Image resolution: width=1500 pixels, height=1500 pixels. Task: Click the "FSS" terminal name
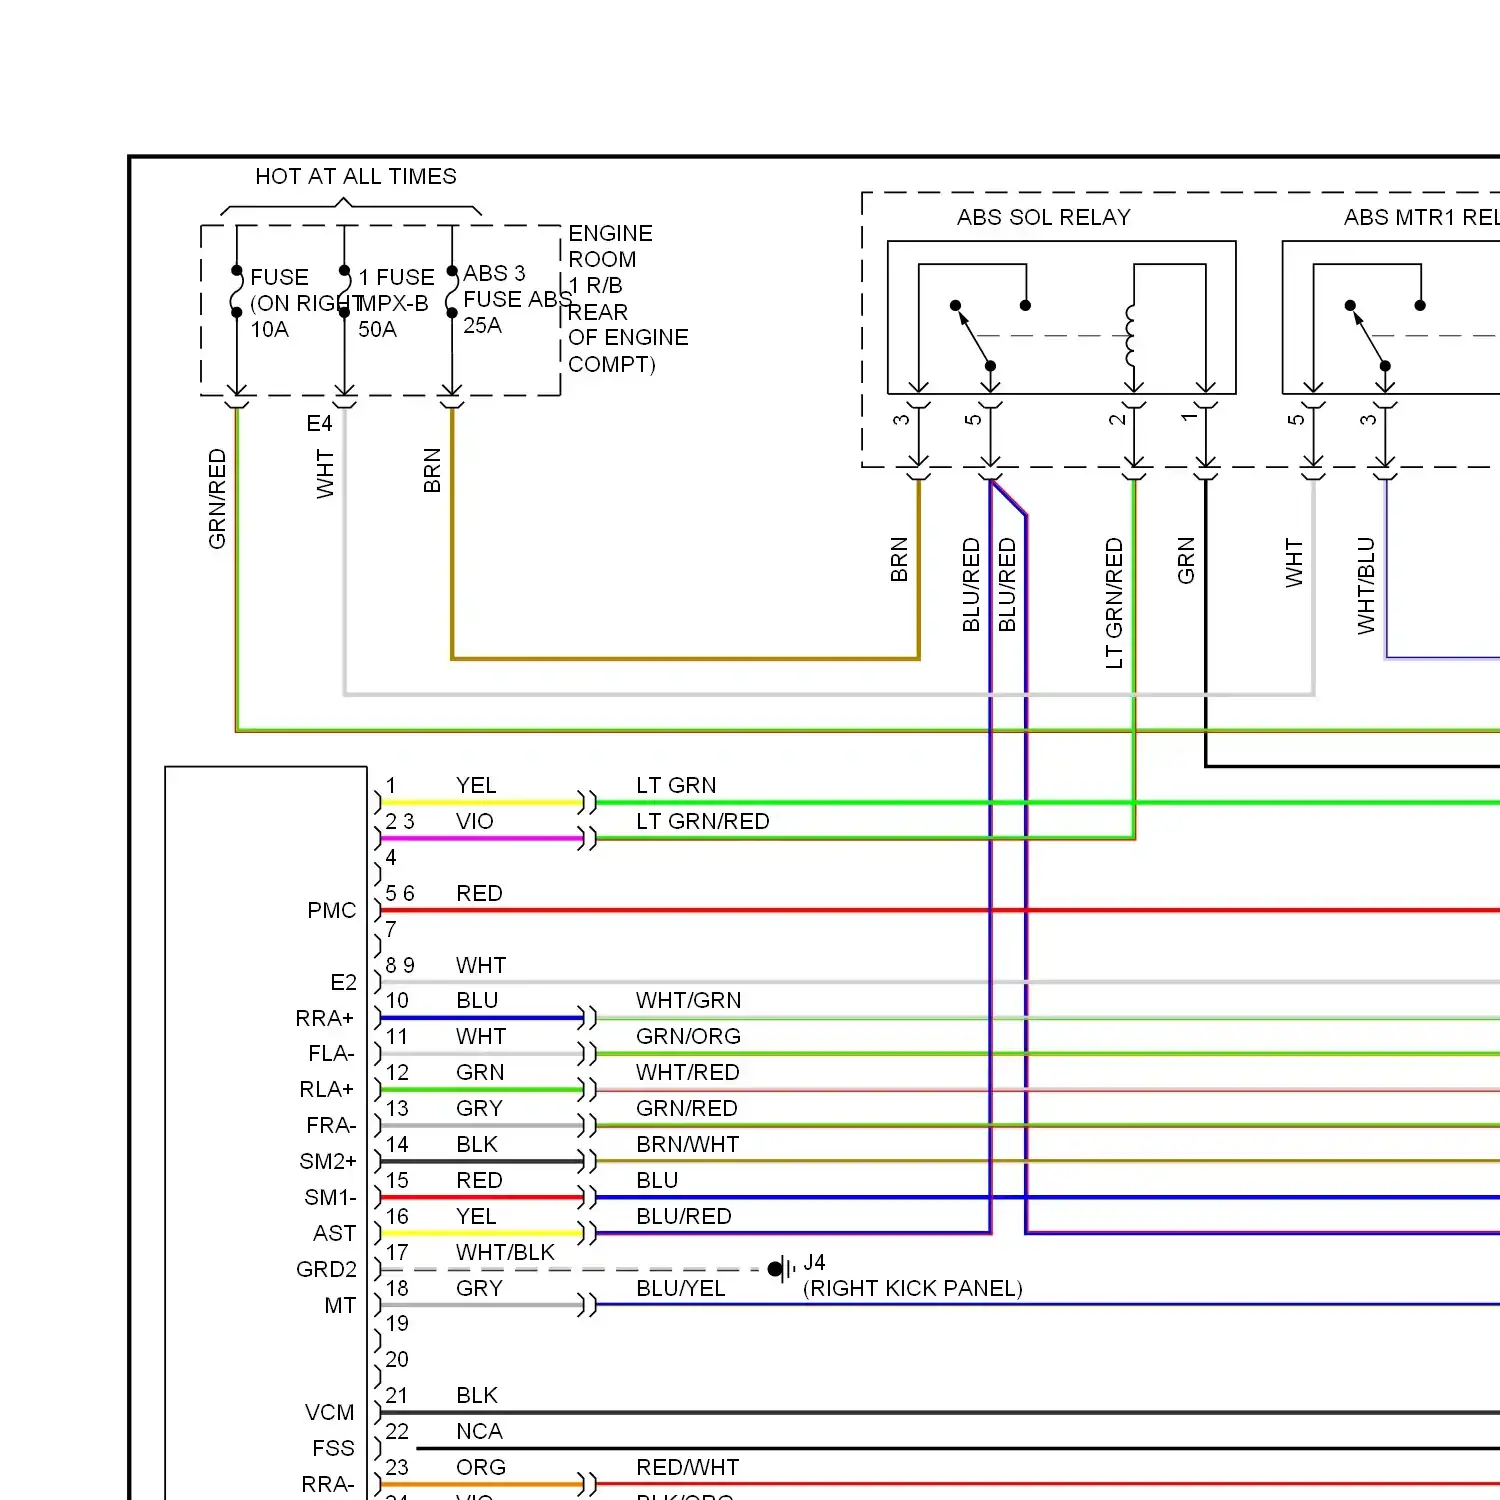334,1449
